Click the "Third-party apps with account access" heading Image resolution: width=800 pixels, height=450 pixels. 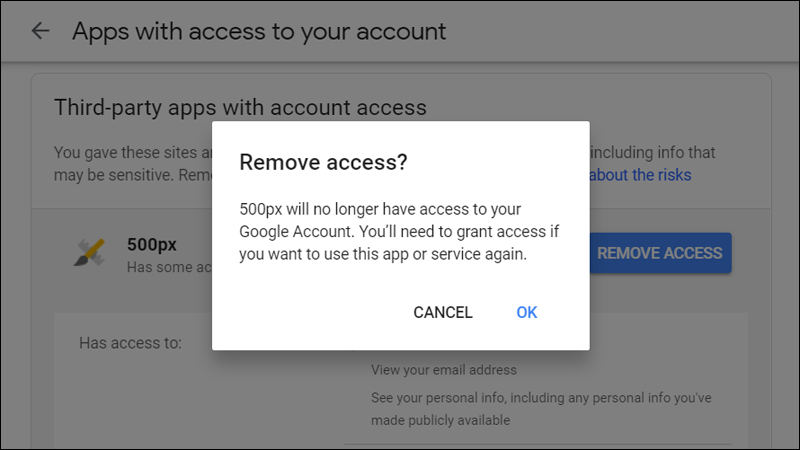(240, 107)
